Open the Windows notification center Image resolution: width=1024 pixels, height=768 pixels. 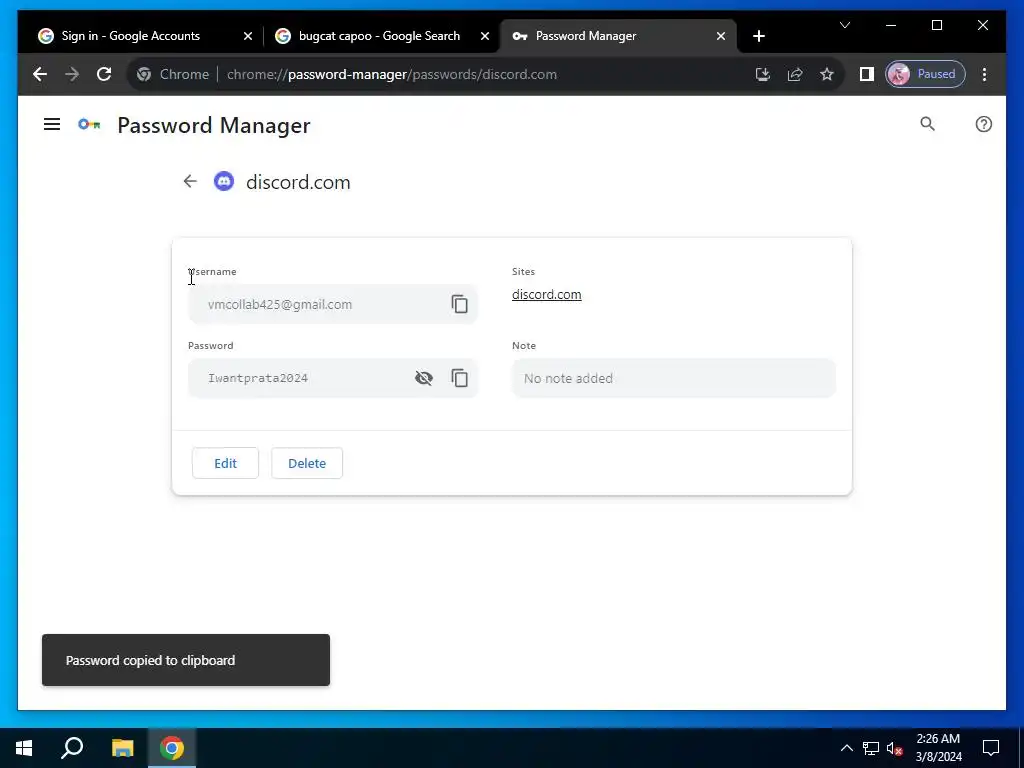[x=991, y=748]
